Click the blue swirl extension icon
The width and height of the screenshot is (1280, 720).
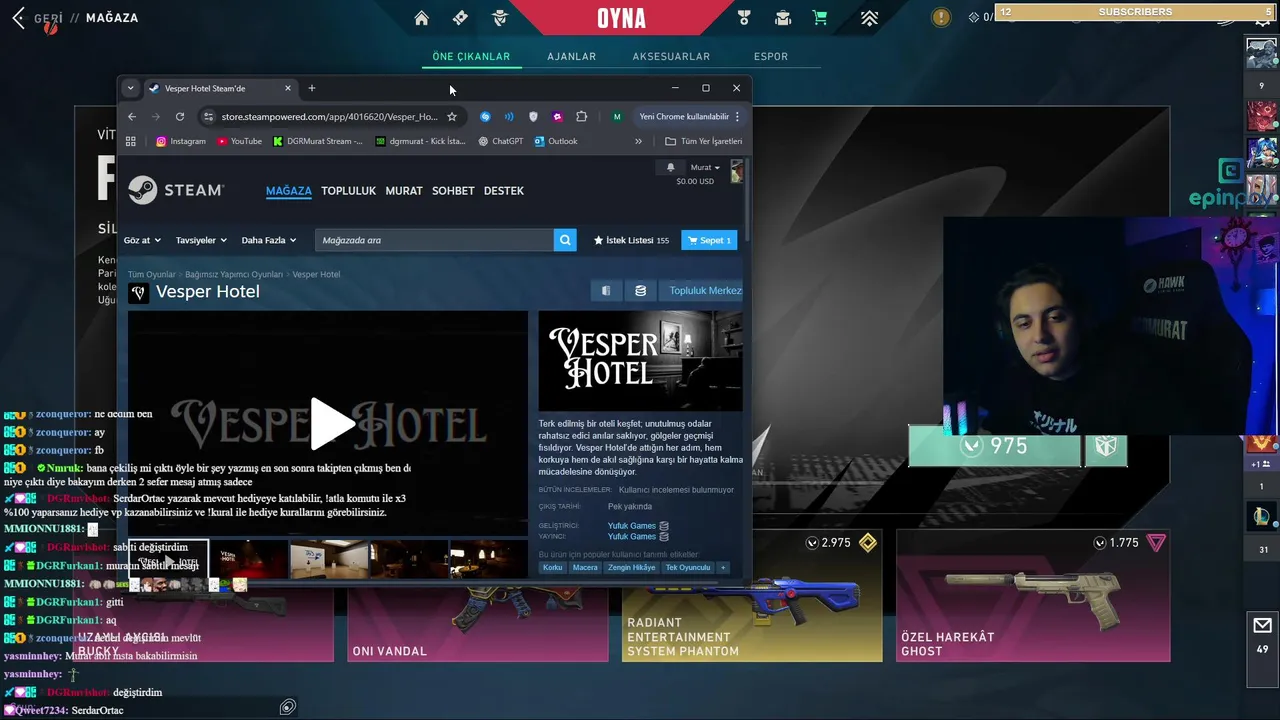485,117
